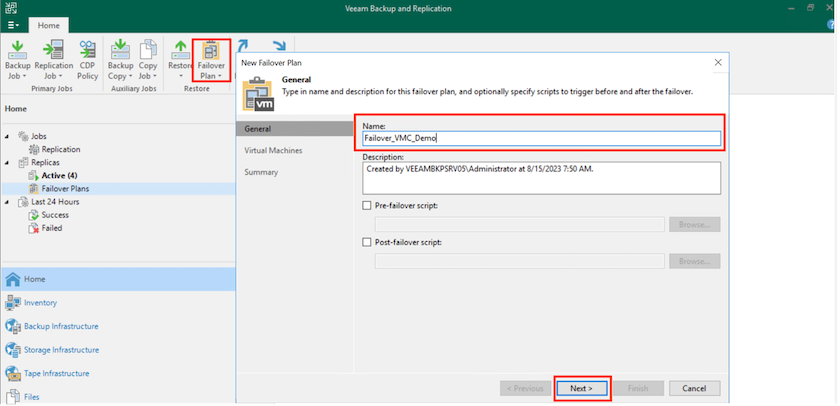Click the Backup Copy ribbon icon
840x406 pixels.
[x=120, y=58]
